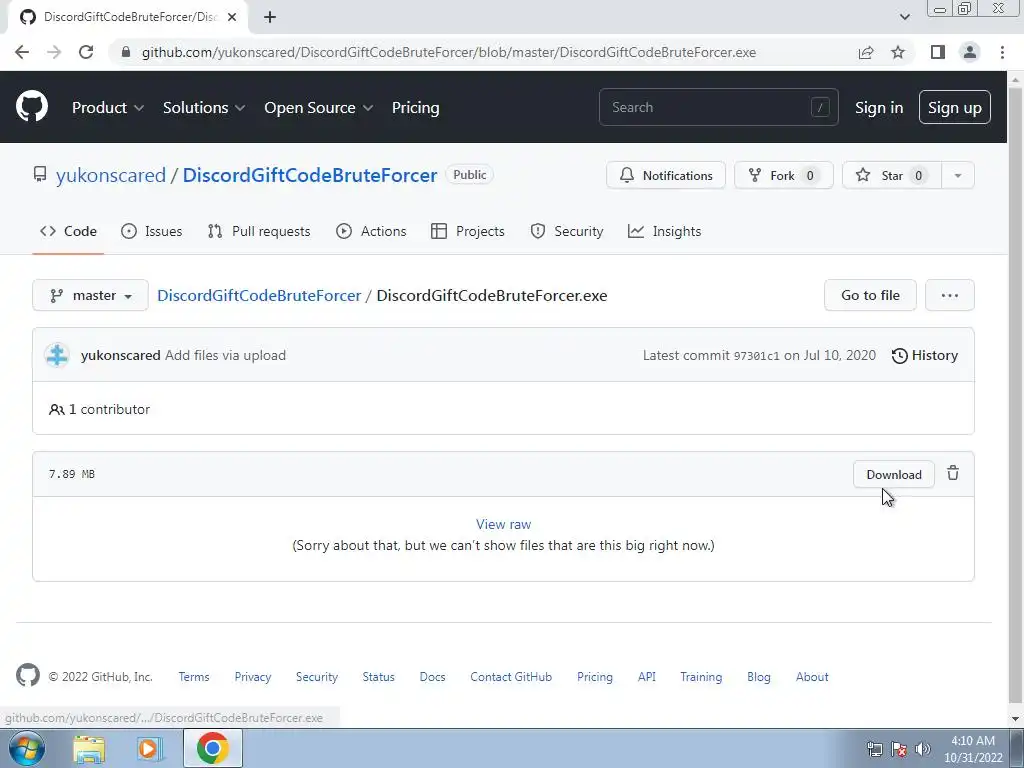Click the yukonscared avatar in commit row
The height and width of the screenshot is (768, 1024).
point(57,355)
